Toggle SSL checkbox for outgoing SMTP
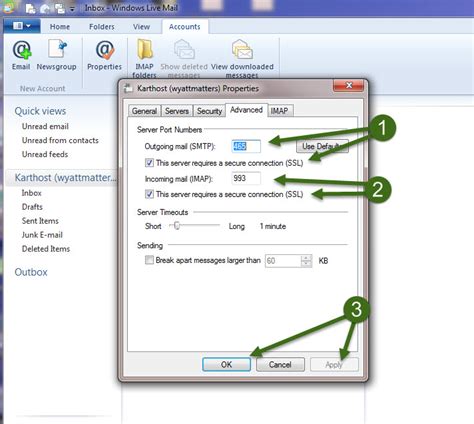Viewport: 474px width, 424px height. pos(149,163)
